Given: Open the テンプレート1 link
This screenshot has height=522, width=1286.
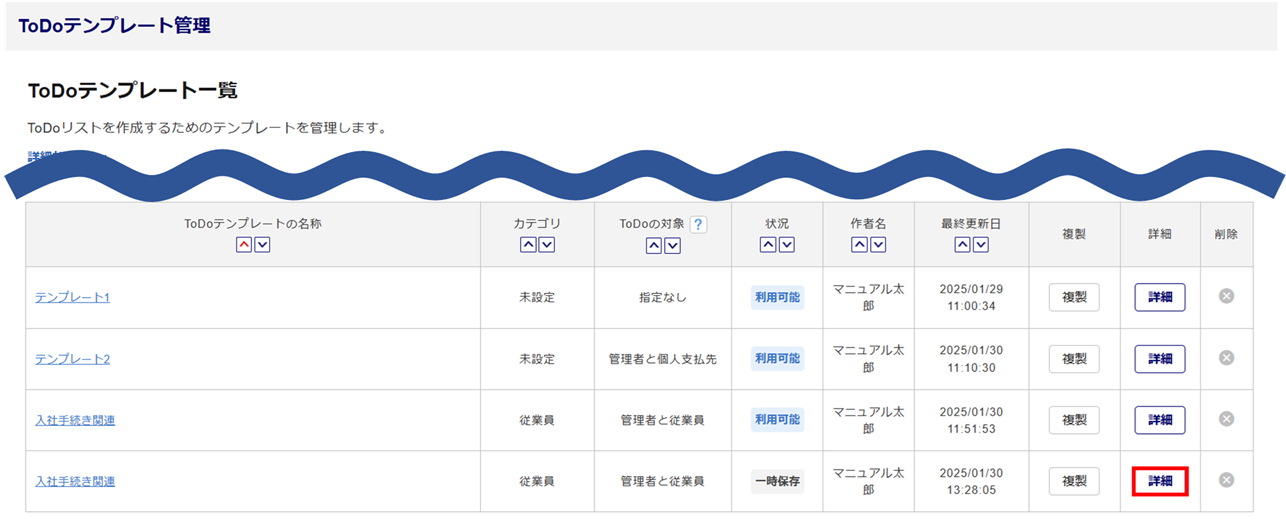Looking at the screenshot, I should click(72, 298).
